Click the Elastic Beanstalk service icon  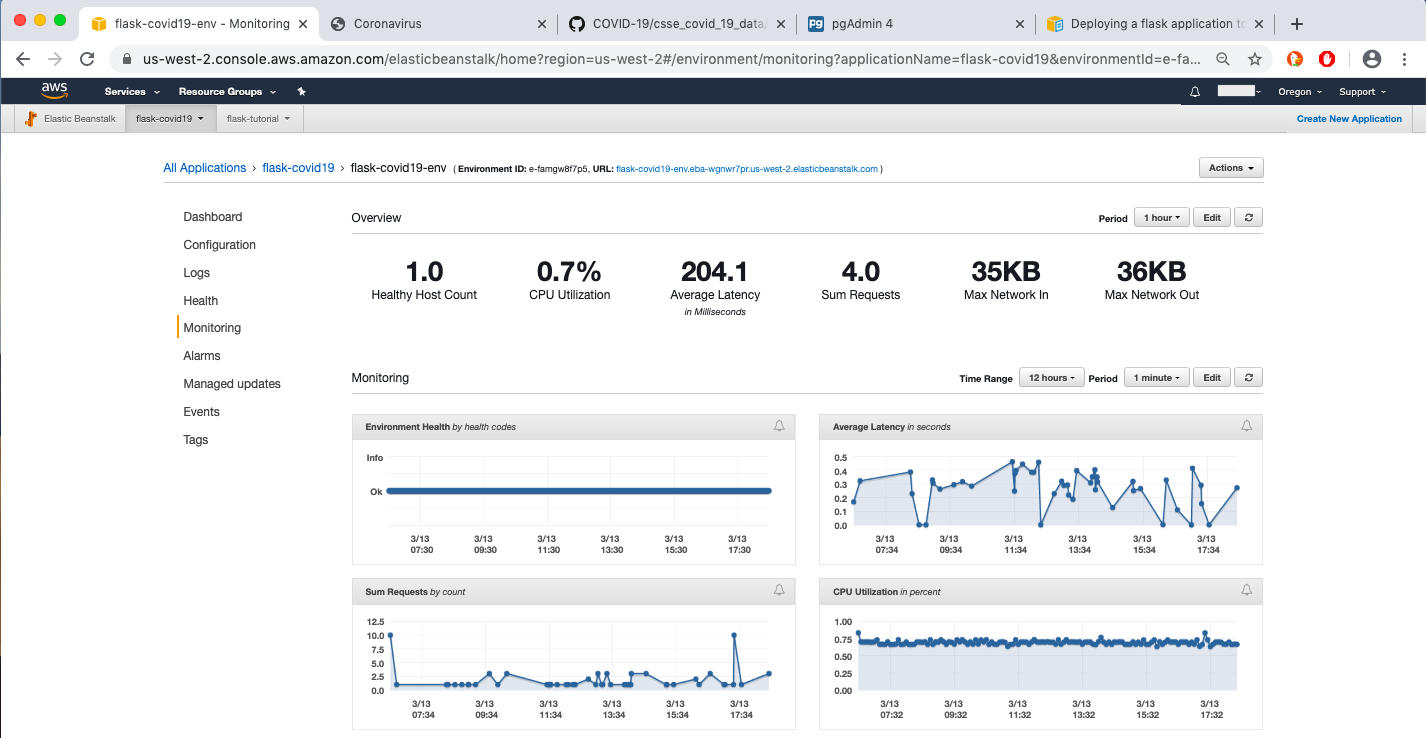click(31, 119)
